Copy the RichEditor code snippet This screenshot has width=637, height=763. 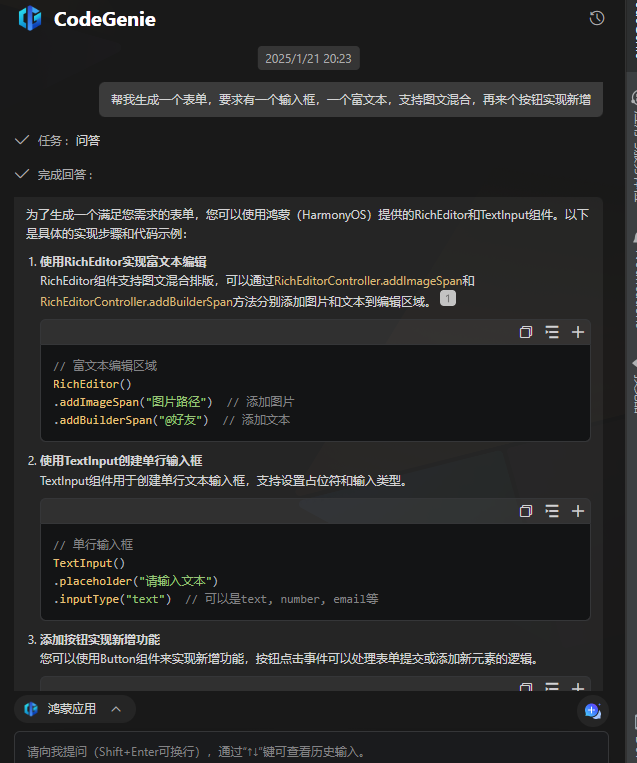(x=526, y=332)
